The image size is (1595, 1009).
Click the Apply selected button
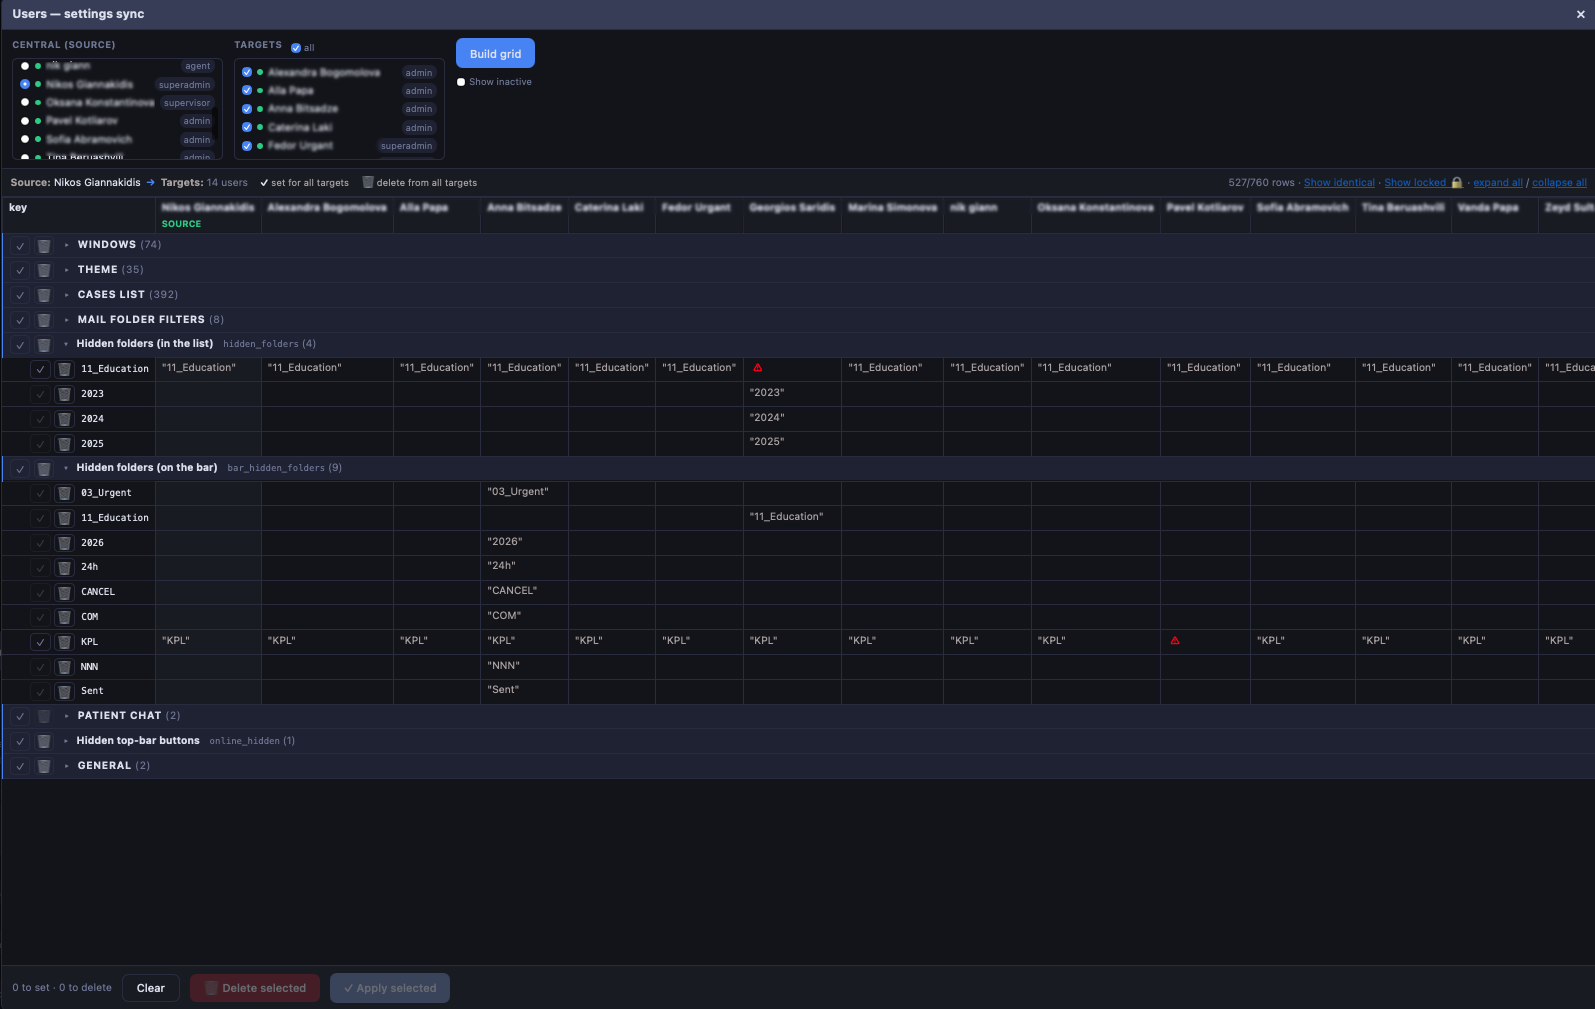pyautogui.click(x=390, y=988)
